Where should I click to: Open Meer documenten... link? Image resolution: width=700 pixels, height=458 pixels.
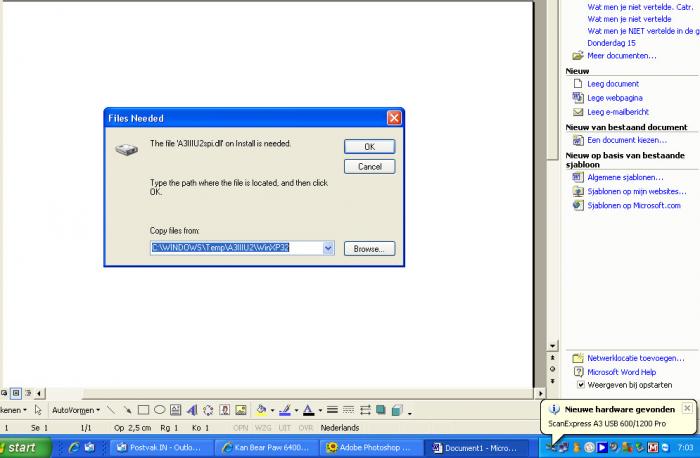point(621,56)
